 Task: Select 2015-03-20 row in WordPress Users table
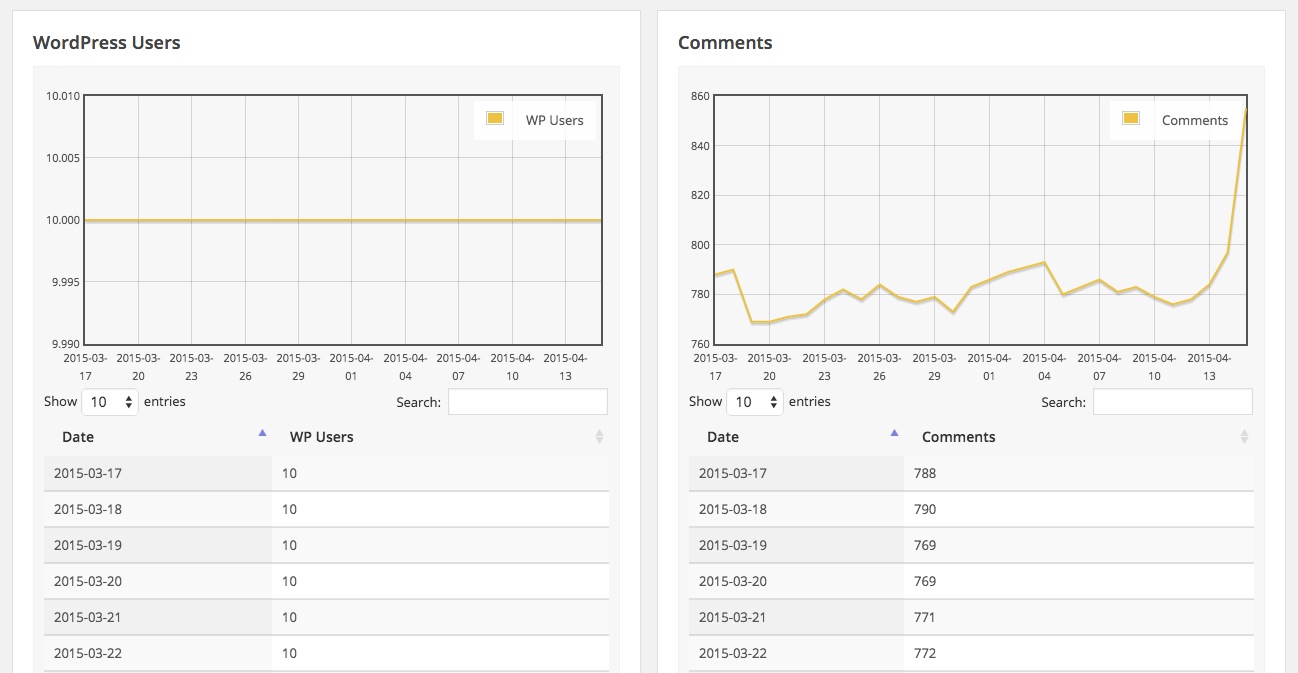(x=326, y=581)
